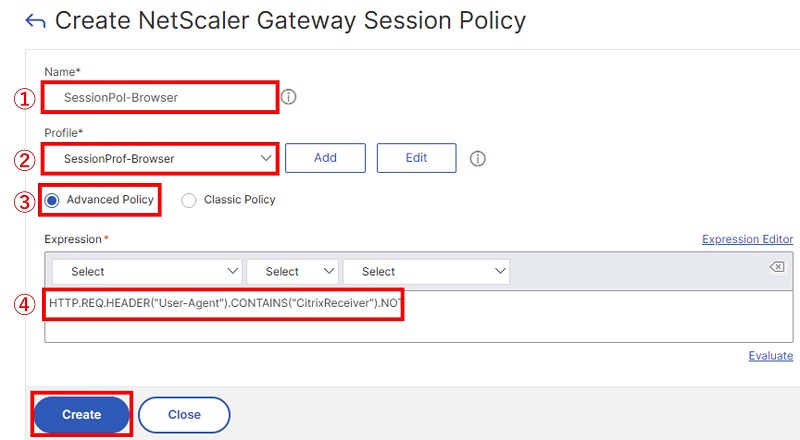The width and height of the screenshot is (800, 440).
Task: Open the SessionProf-Browser profile dropdown
Action: point(161,159)
